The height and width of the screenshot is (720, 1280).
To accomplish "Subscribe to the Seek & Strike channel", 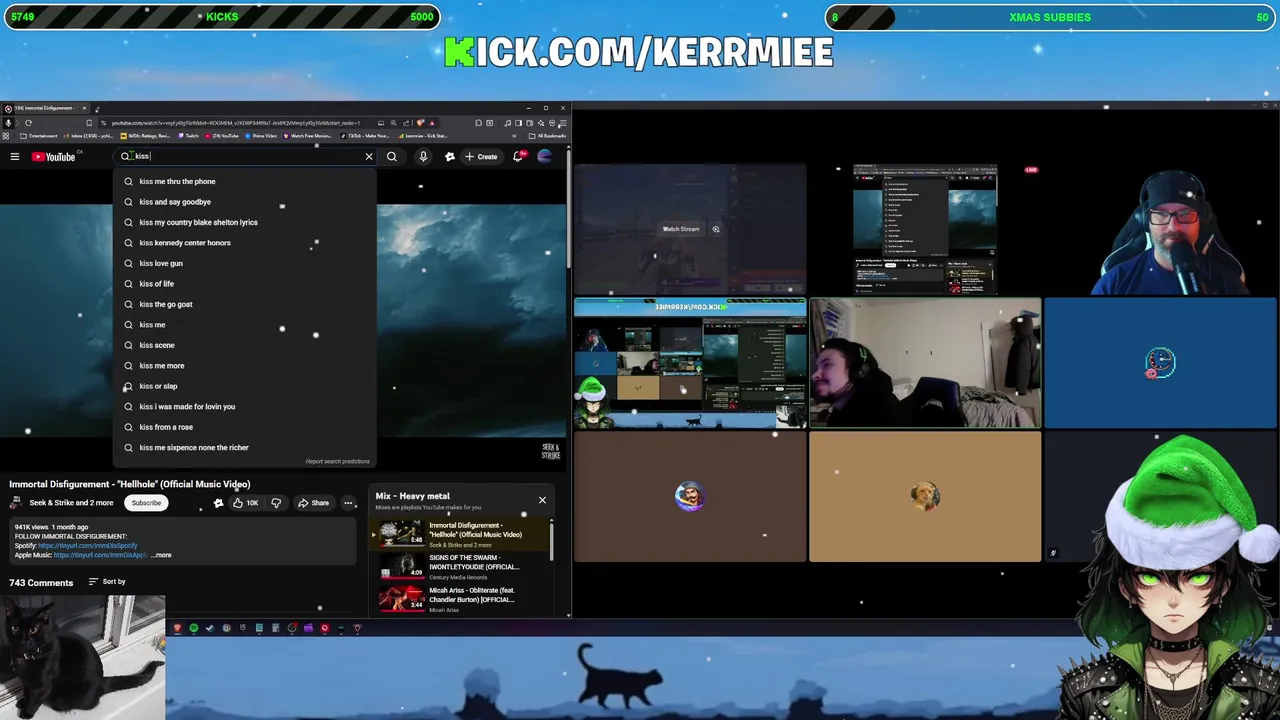I will (x=146, y=503).
